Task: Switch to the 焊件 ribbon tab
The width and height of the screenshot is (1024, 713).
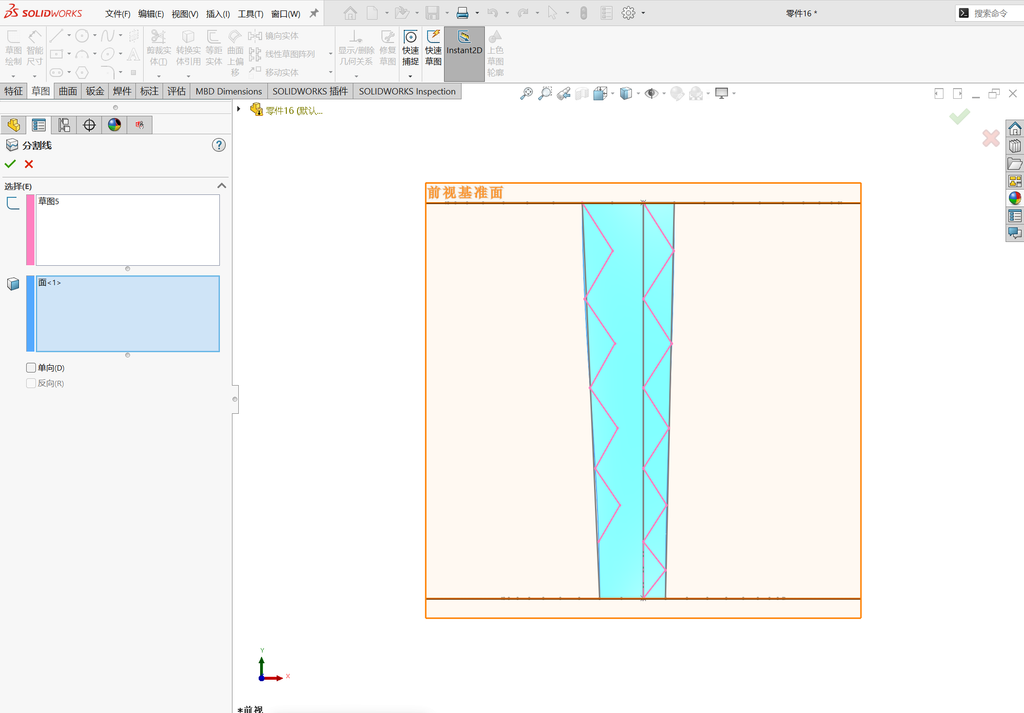Action: [122, 91]
